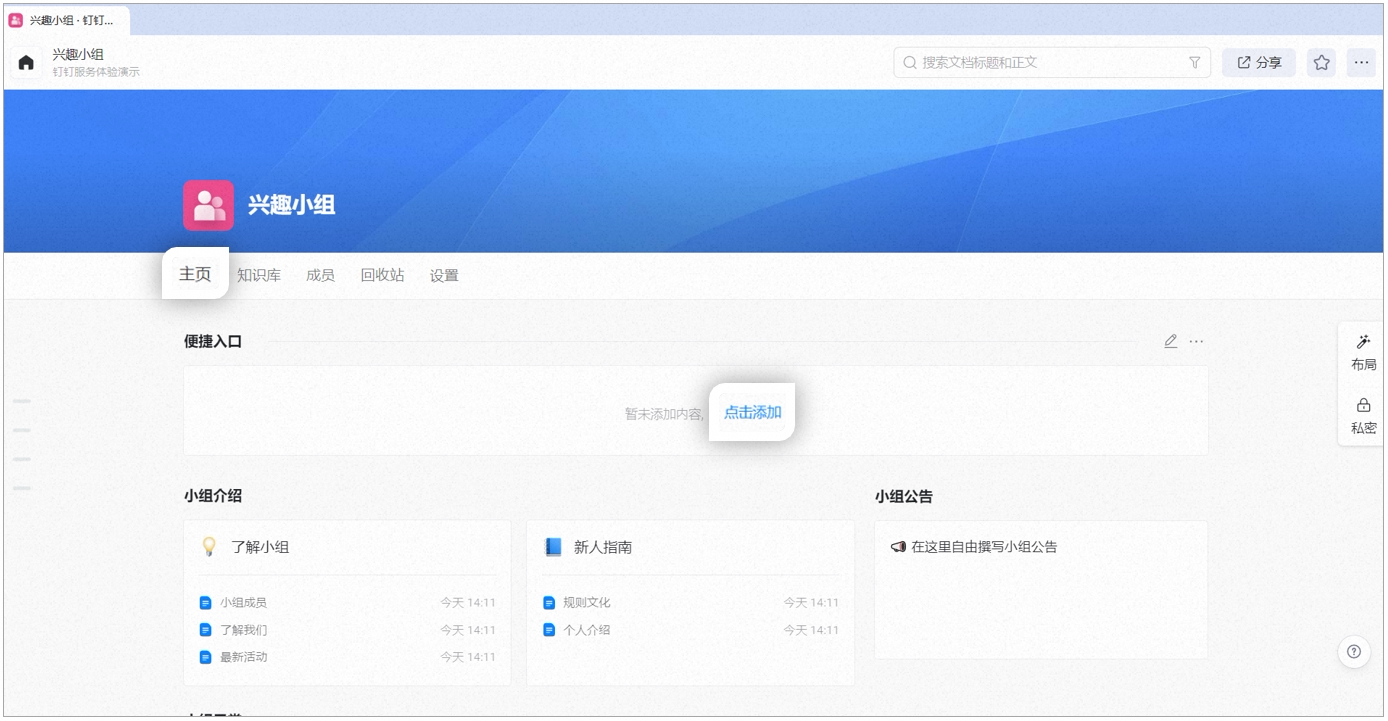Open the 便捷入口 section ellipsis menu
The width and height of the screenshot is (1388, 721).
tap(1197, 341)
